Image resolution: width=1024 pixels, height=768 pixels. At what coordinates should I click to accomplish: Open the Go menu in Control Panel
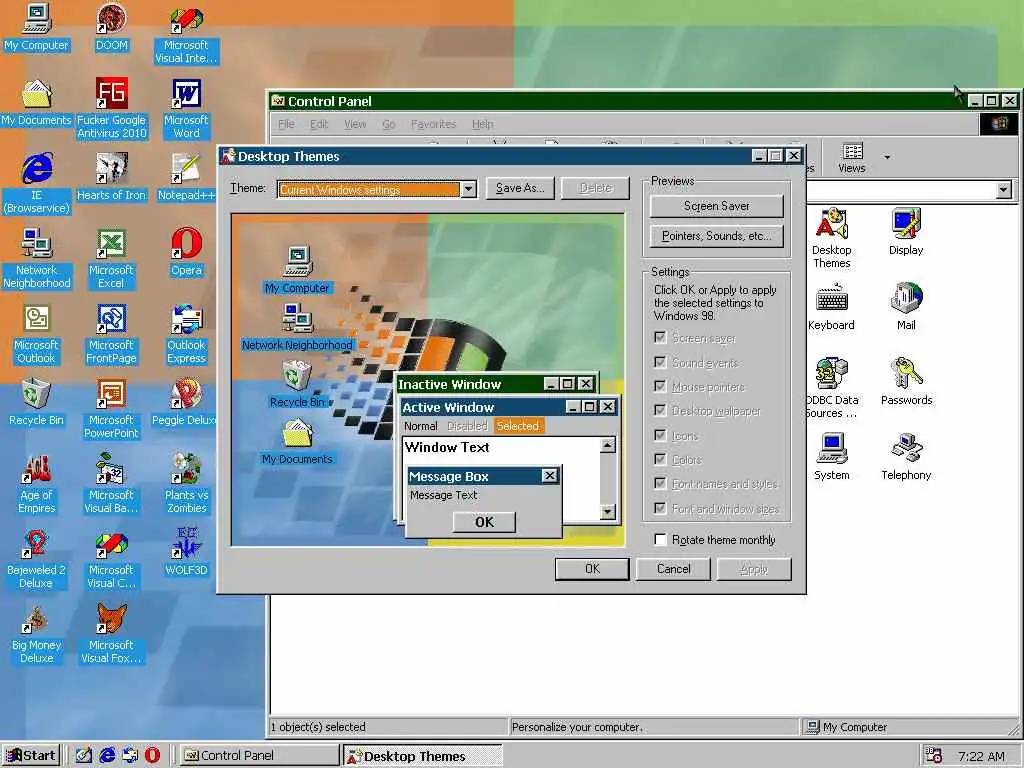(x=389, y=123)
